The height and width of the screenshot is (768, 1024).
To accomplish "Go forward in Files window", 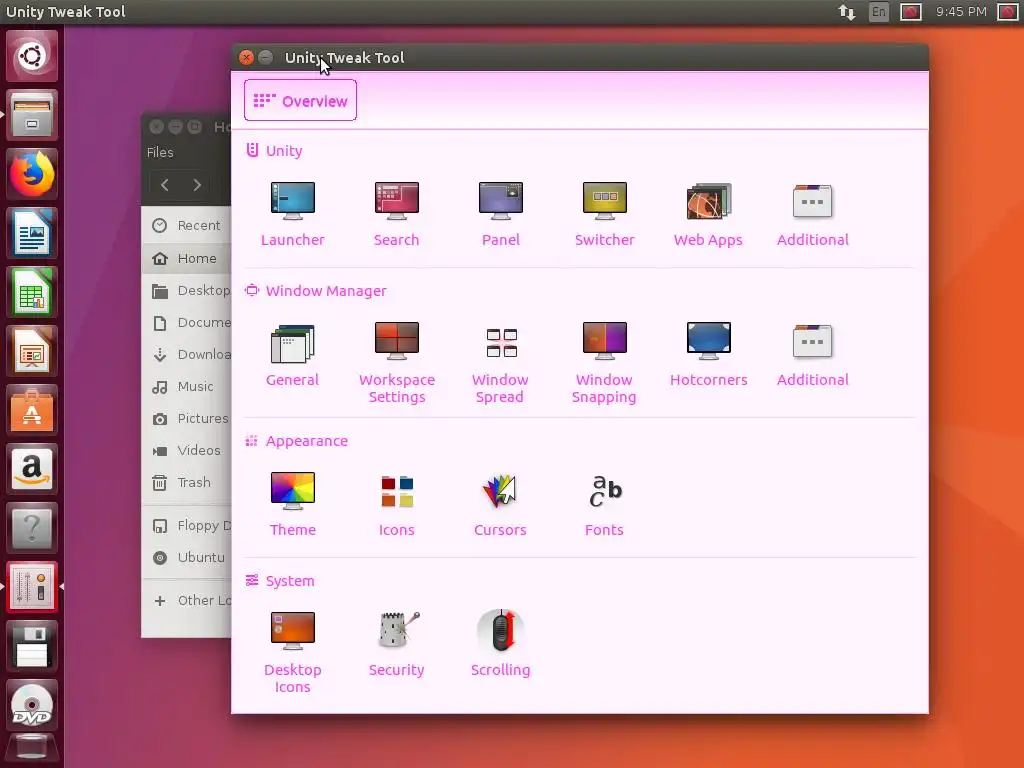I will pos(197,185).
